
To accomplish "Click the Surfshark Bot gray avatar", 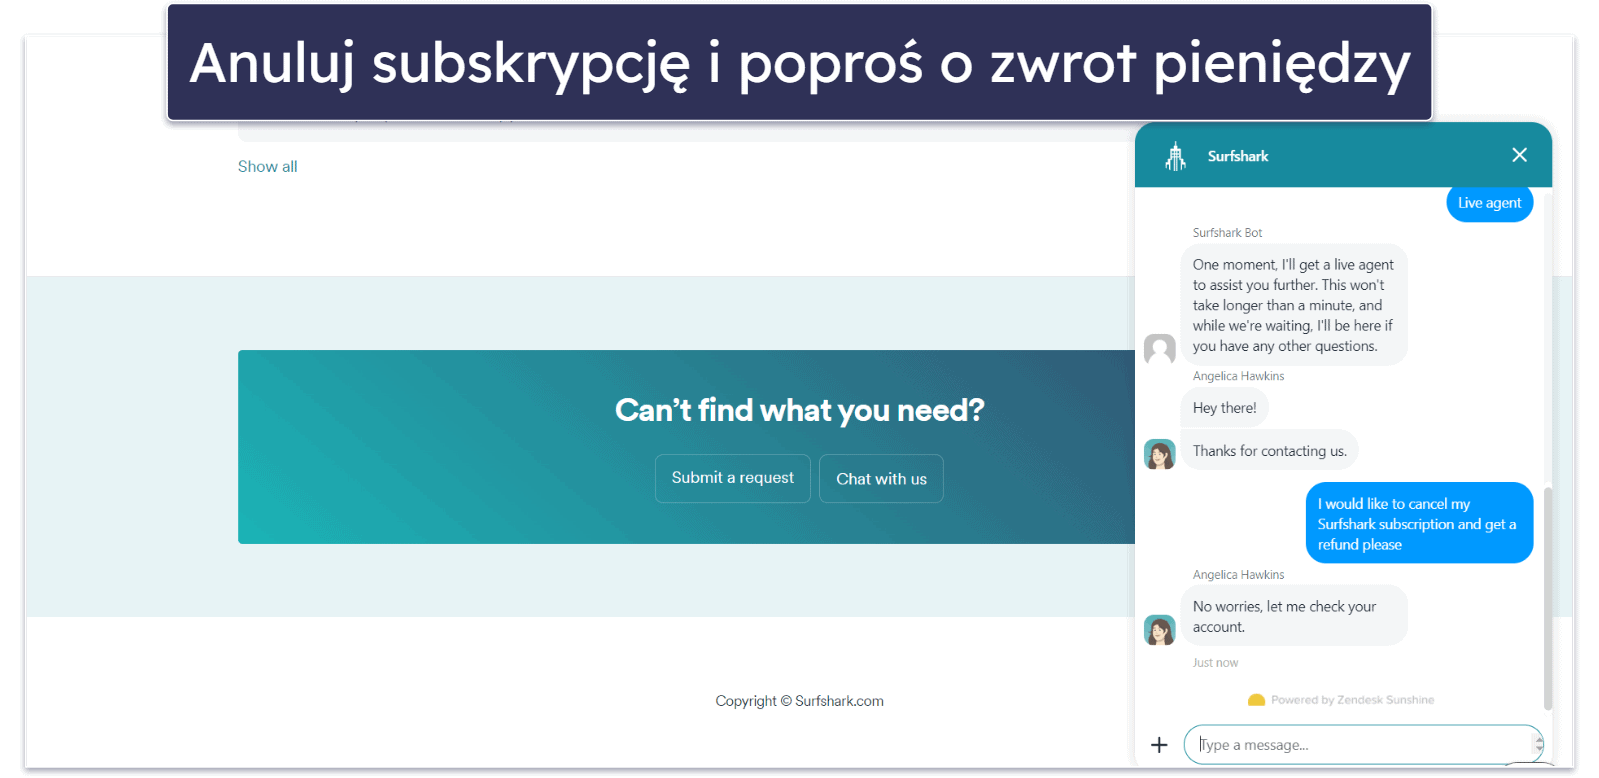I will coord(1160,350).
